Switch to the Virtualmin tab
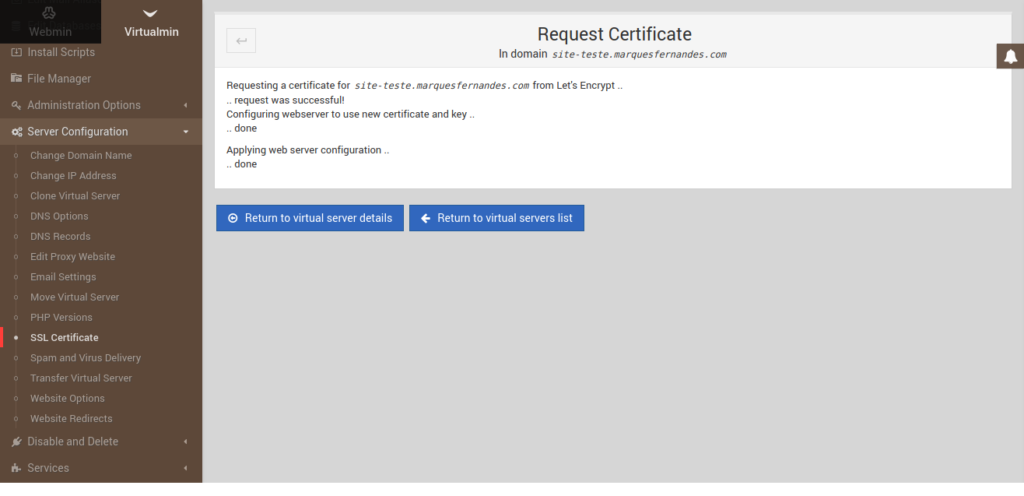The height and width of the screenshot is (496, 1024). pyautogui.click(x=152, y=22)
